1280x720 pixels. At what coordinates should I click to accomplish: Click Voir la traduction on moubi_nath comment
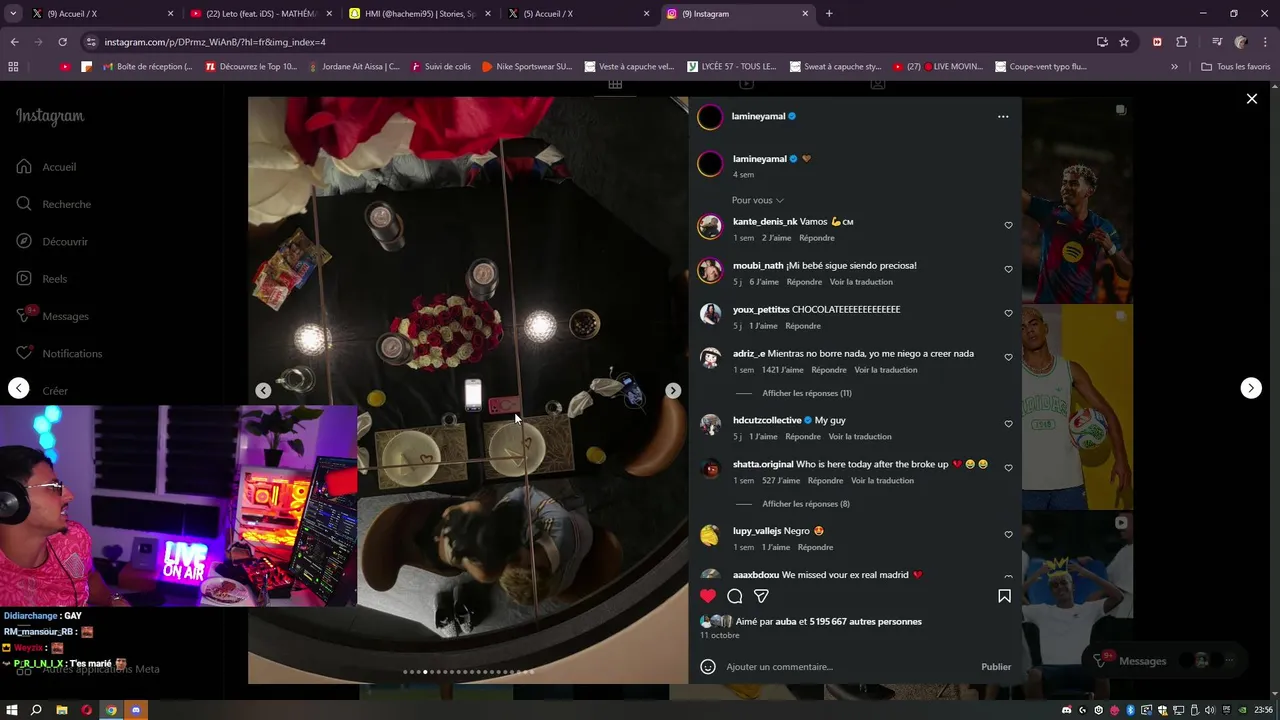pos(861,282)
